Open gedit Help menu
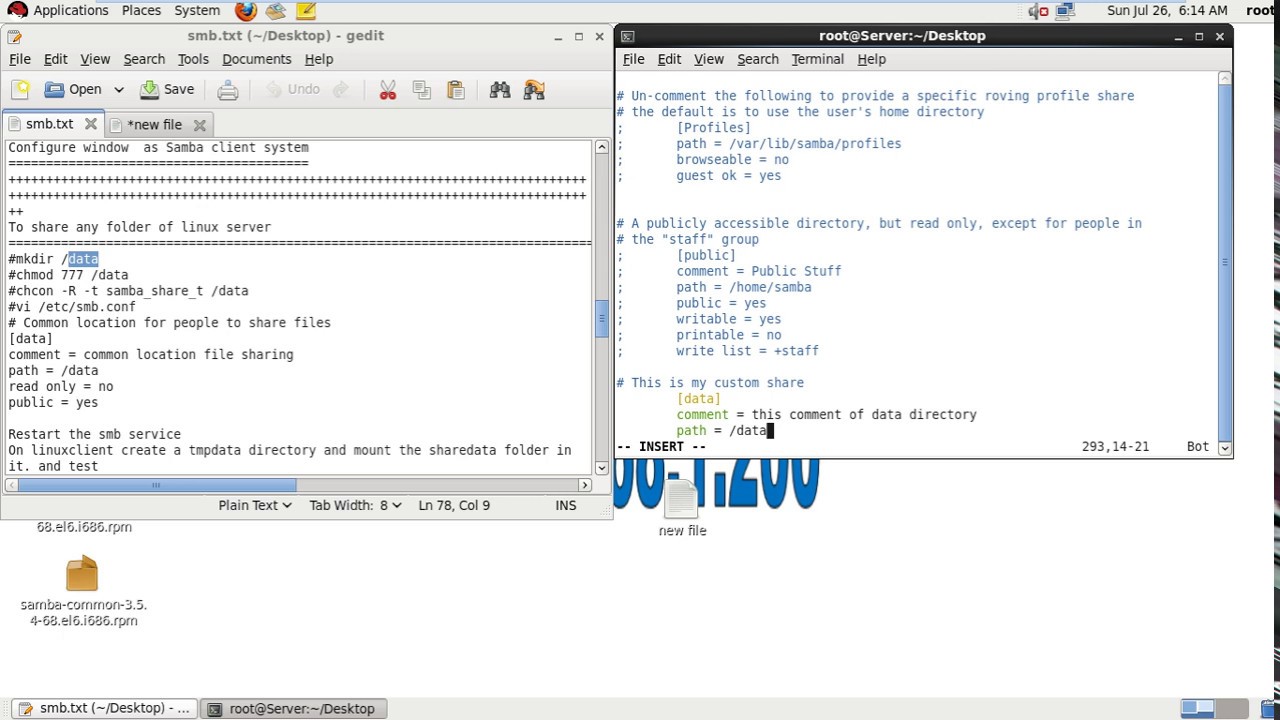1280x720 pixels. pyautogui.click(x=319, y=59)
